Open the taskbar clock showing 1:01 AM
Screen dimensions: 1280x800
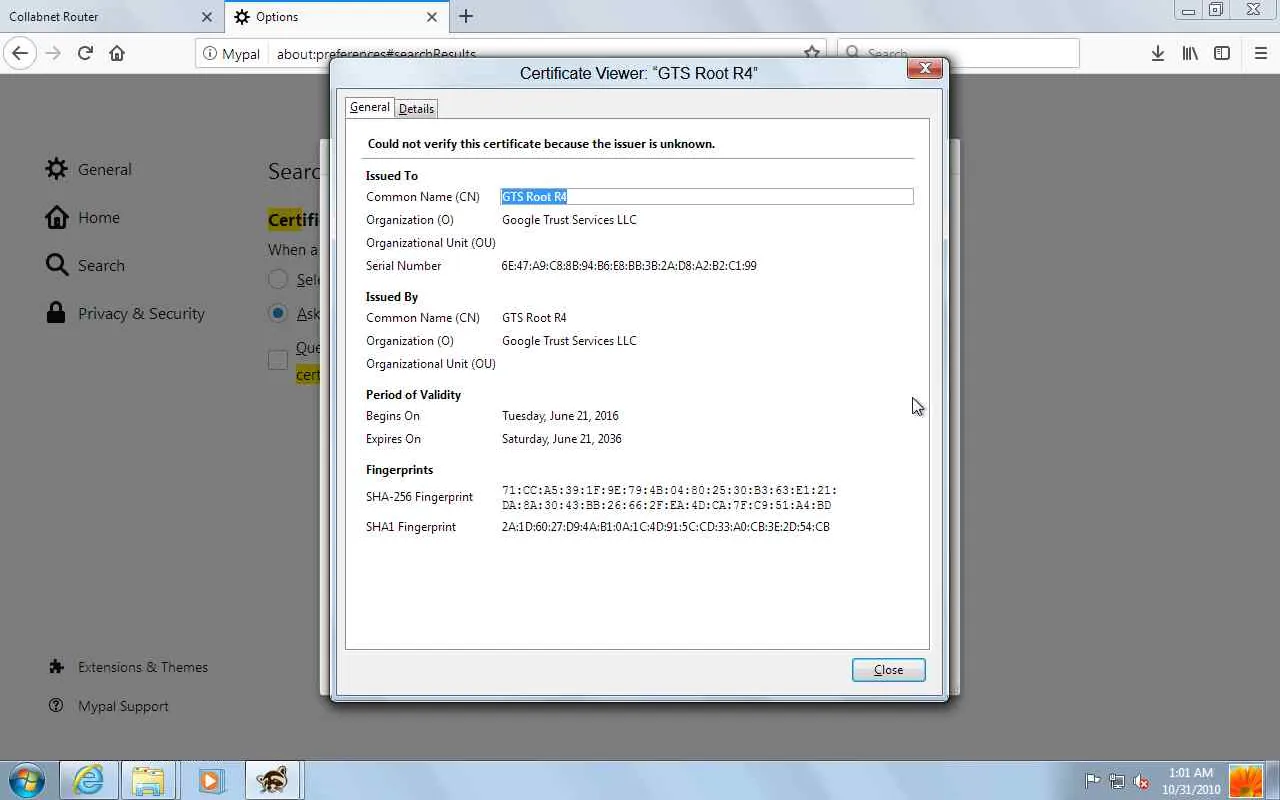pos(1191,781)
